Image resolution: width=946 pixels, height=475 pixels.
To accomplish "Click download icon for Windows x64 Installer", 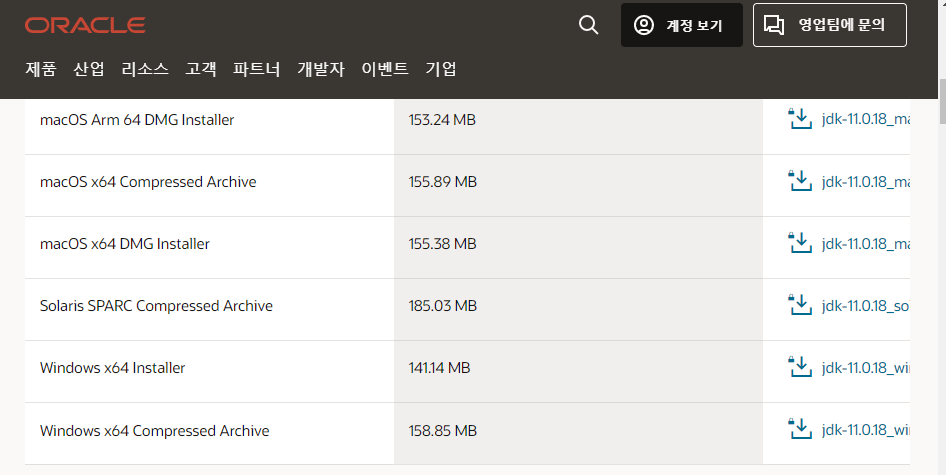I will coord(800,367).
